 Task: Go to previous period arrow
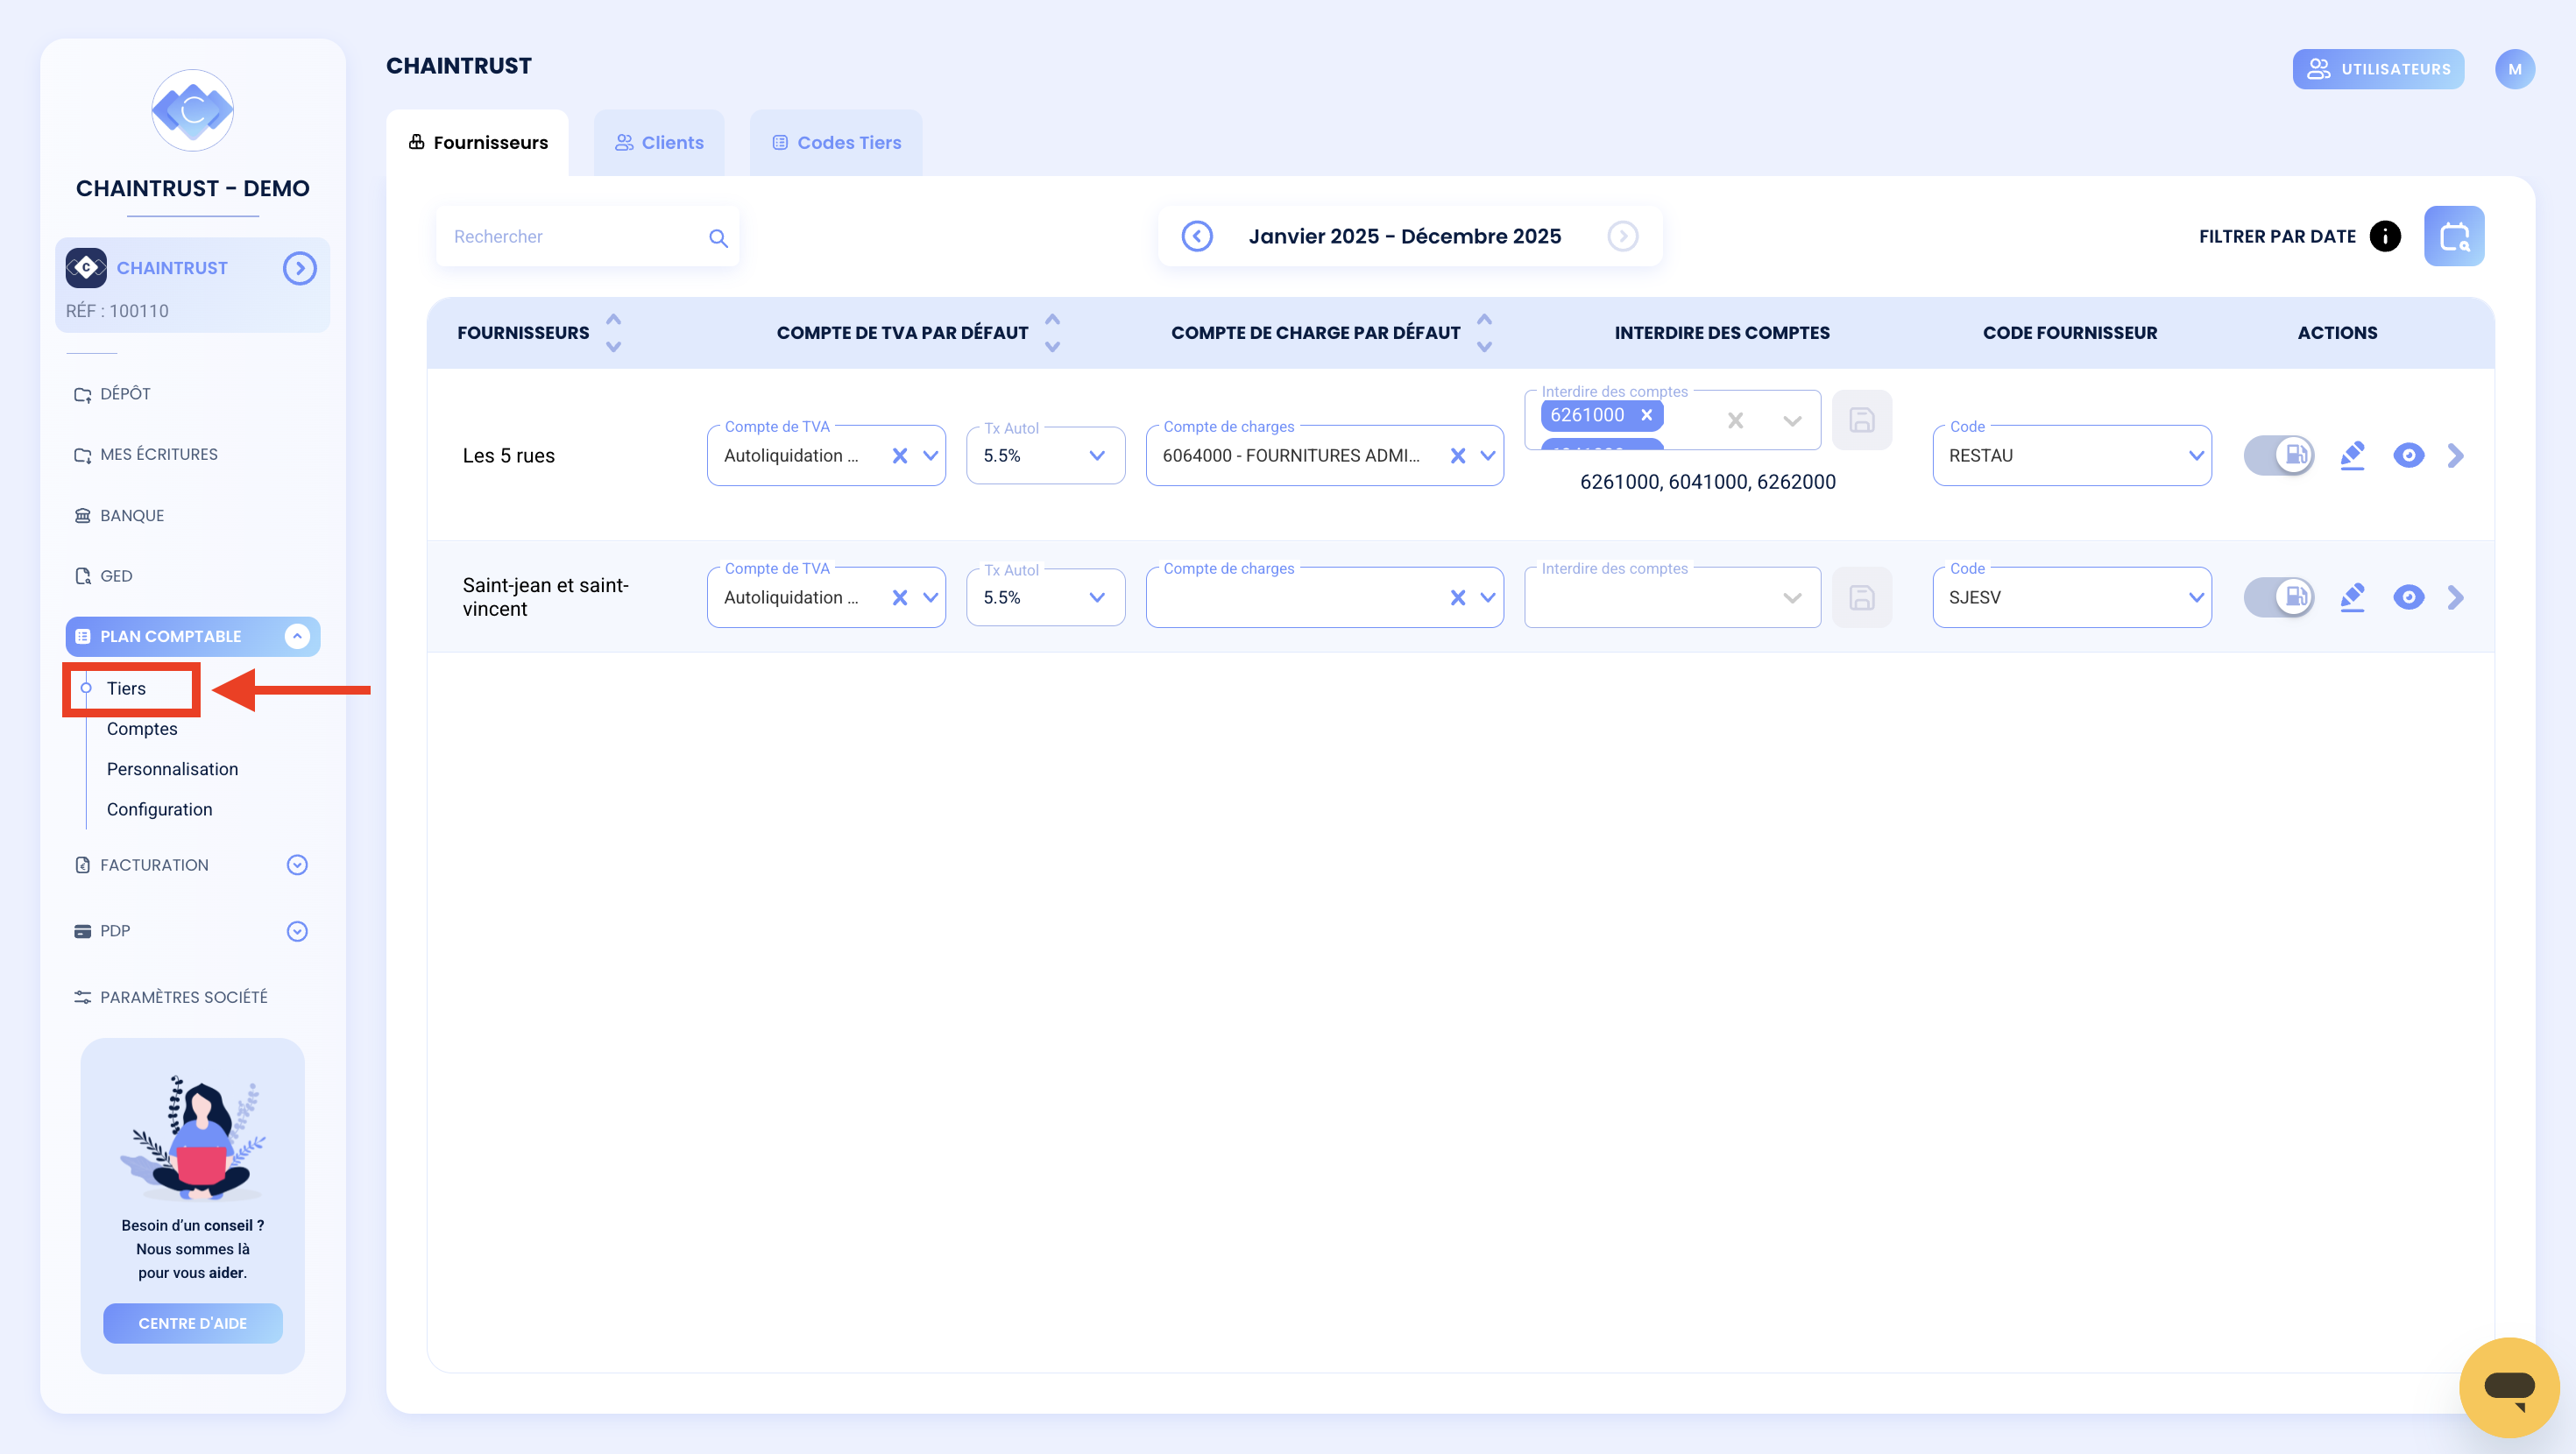1197,237
